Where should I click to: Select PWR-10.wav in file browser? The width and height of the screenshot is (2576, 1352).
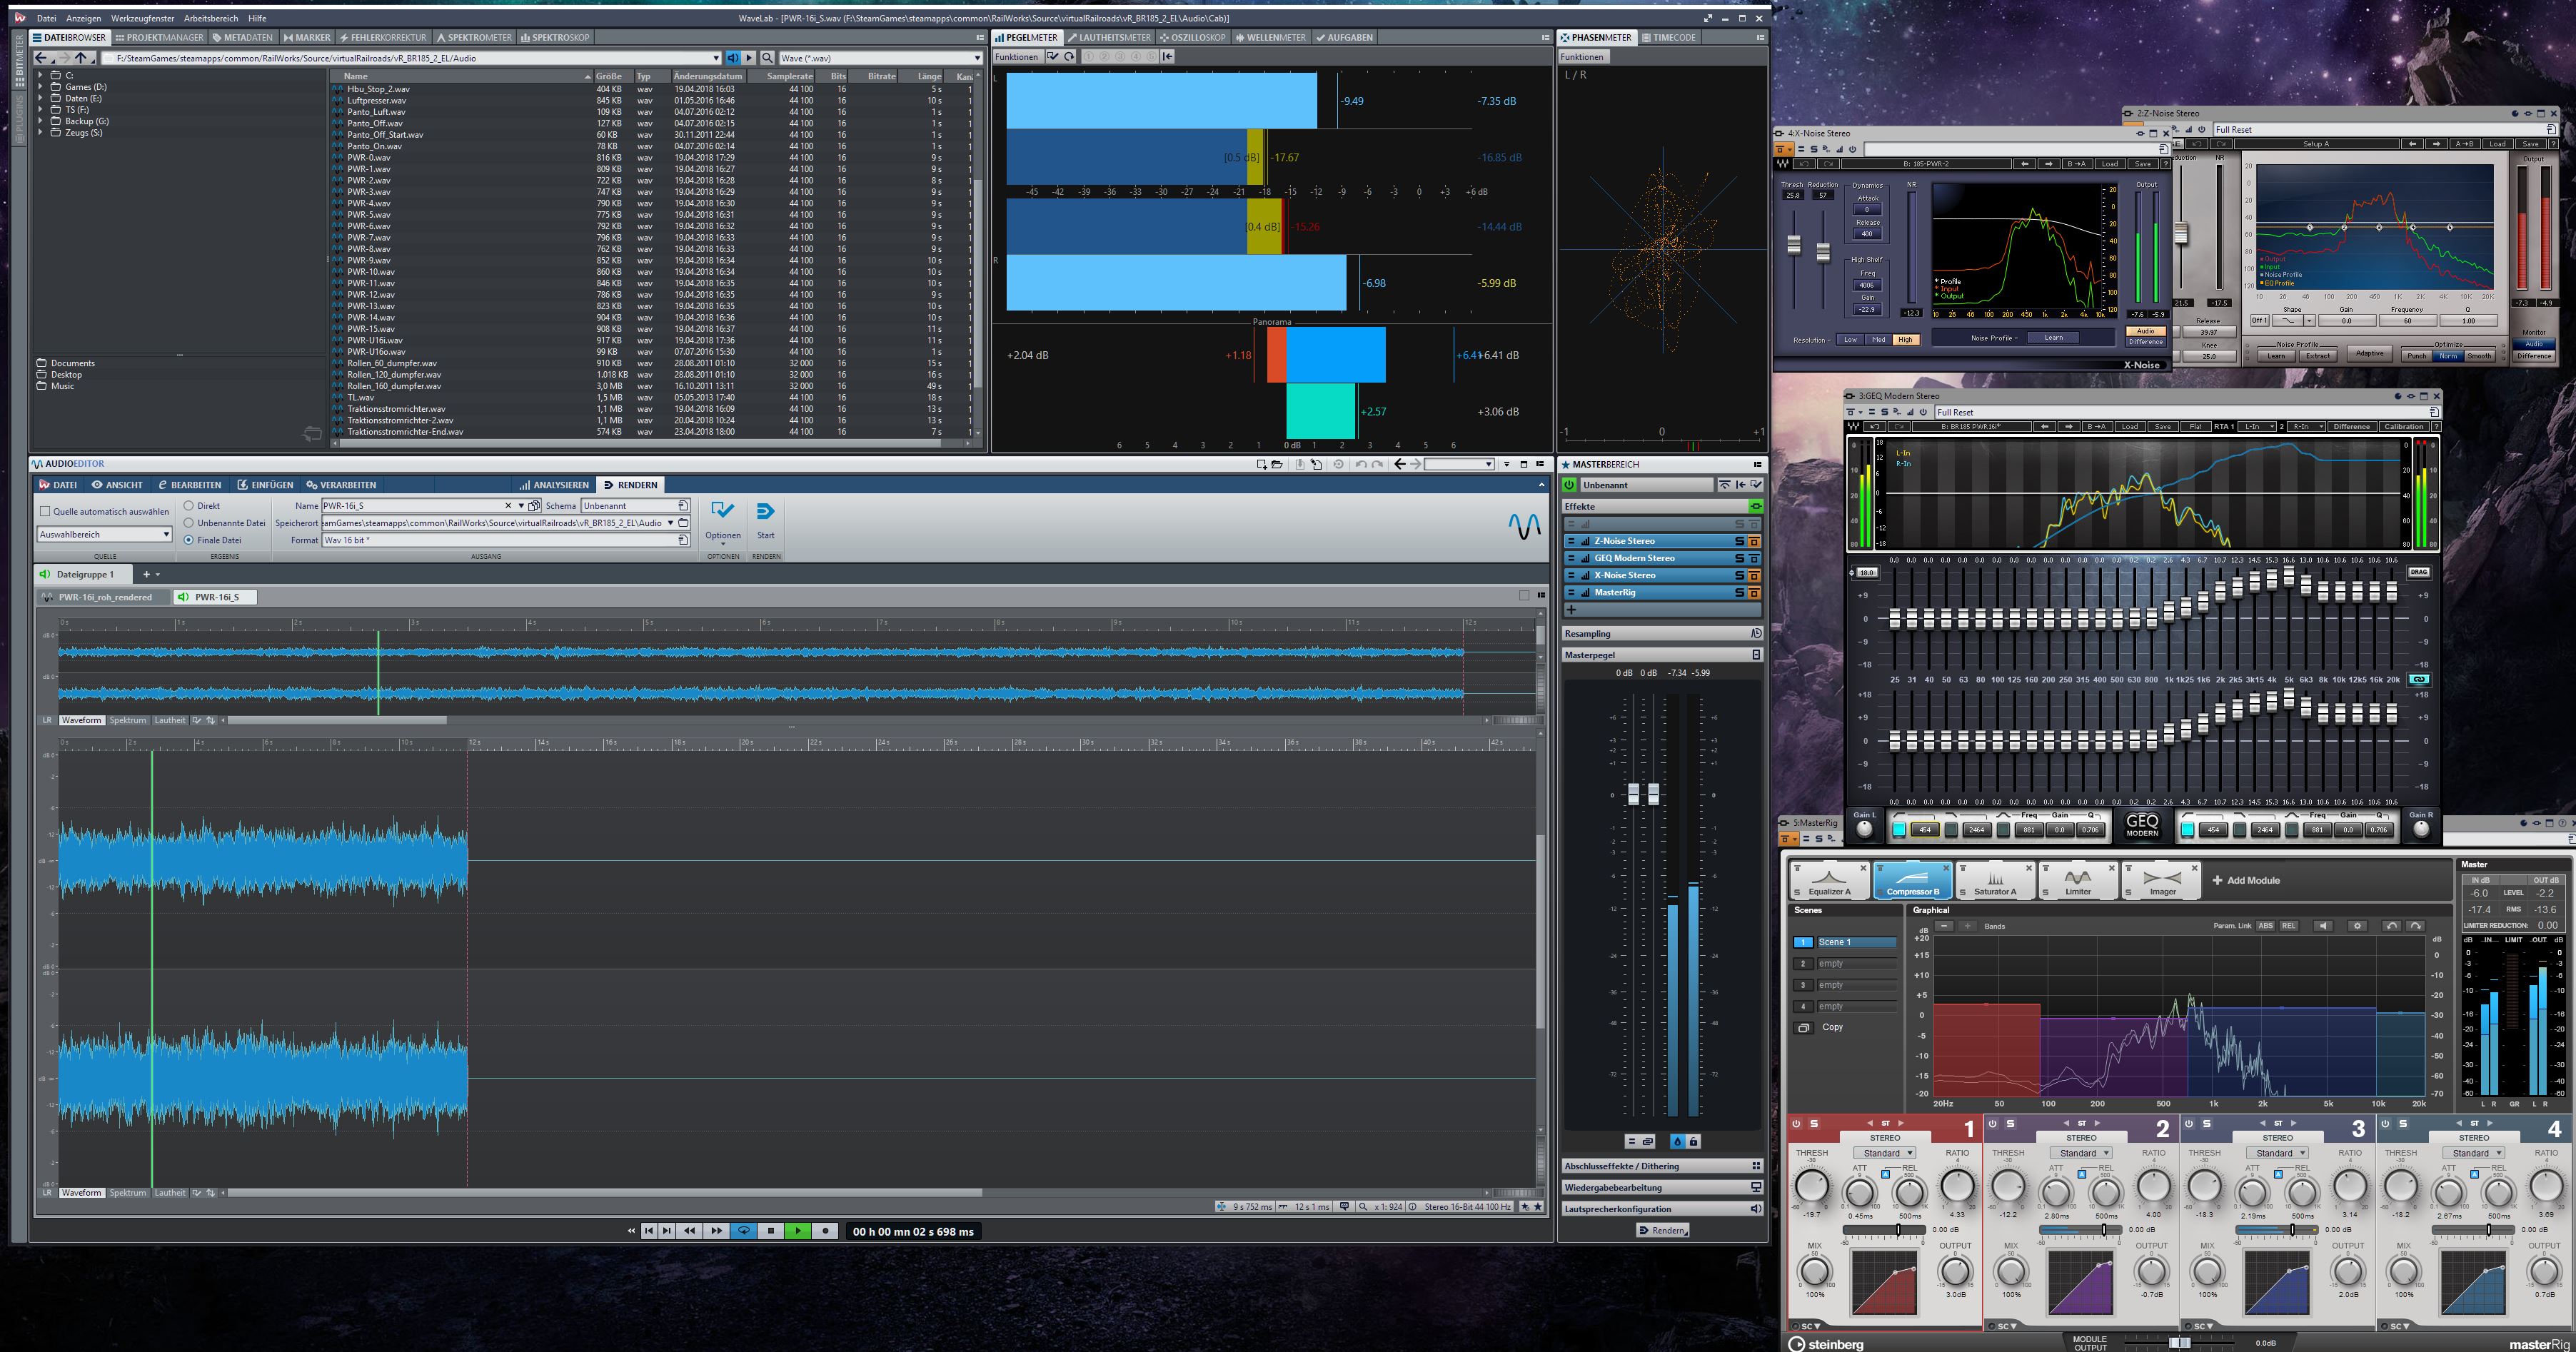click(371, 272)
